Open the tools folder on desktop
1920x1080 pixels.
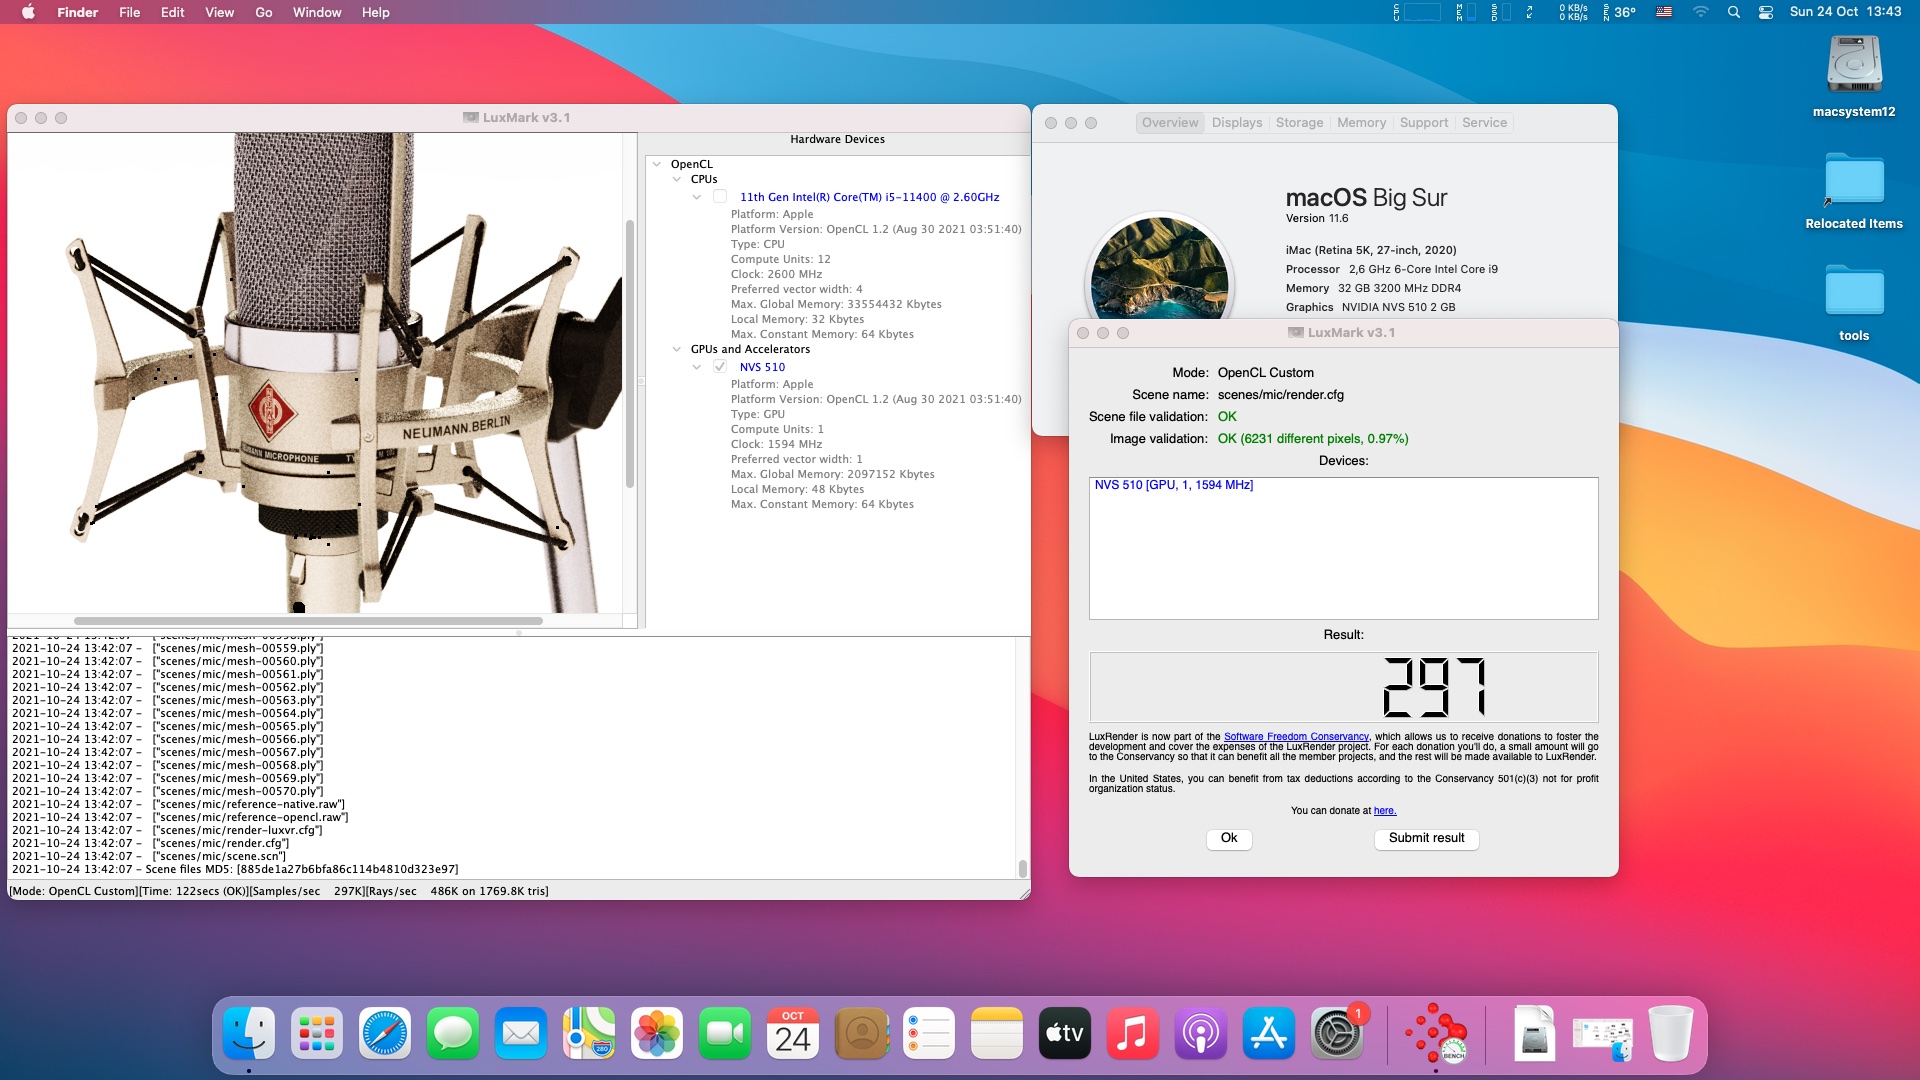(x=1854, y=292)
